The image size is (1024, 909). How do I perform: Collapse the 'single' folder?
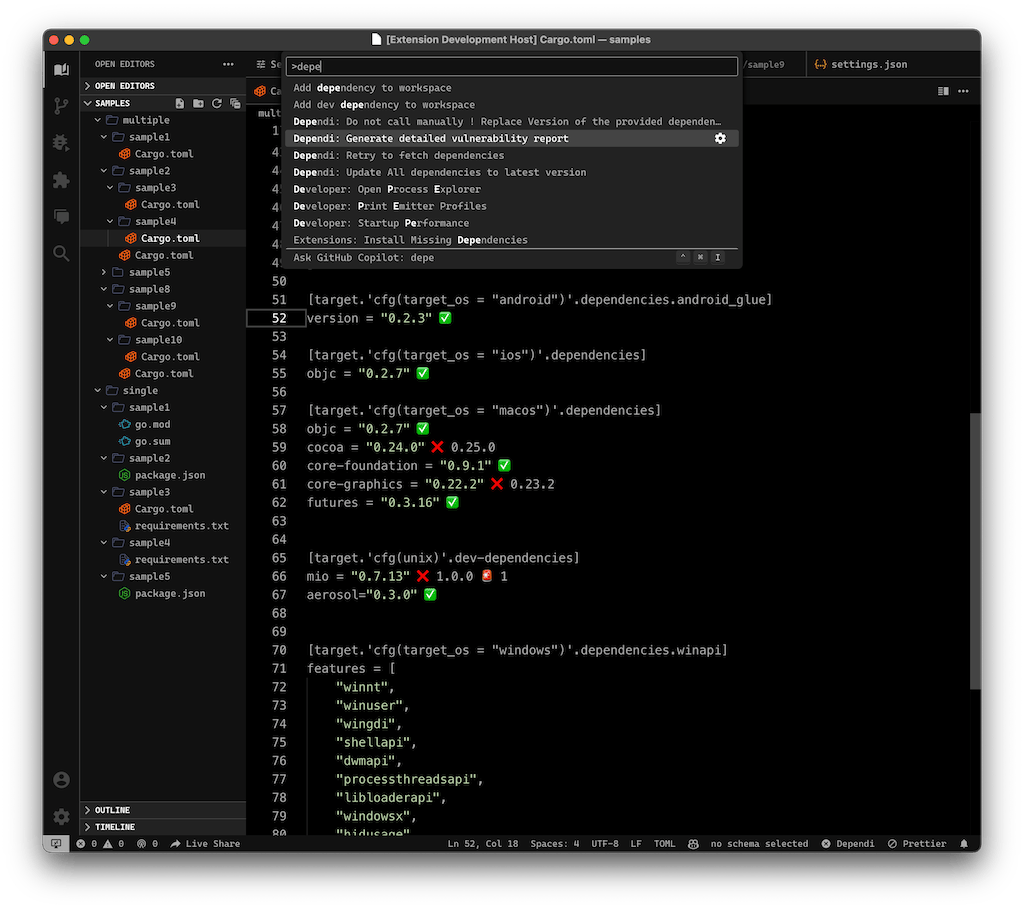tap(163, 391)
